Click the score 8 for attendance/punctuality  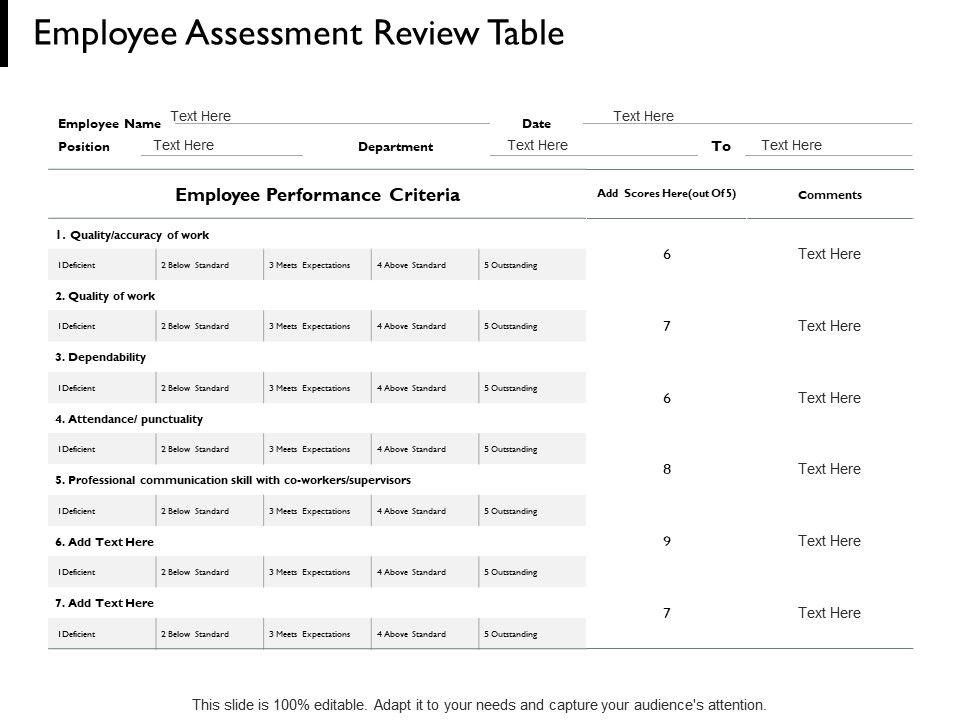pos(667,469)
